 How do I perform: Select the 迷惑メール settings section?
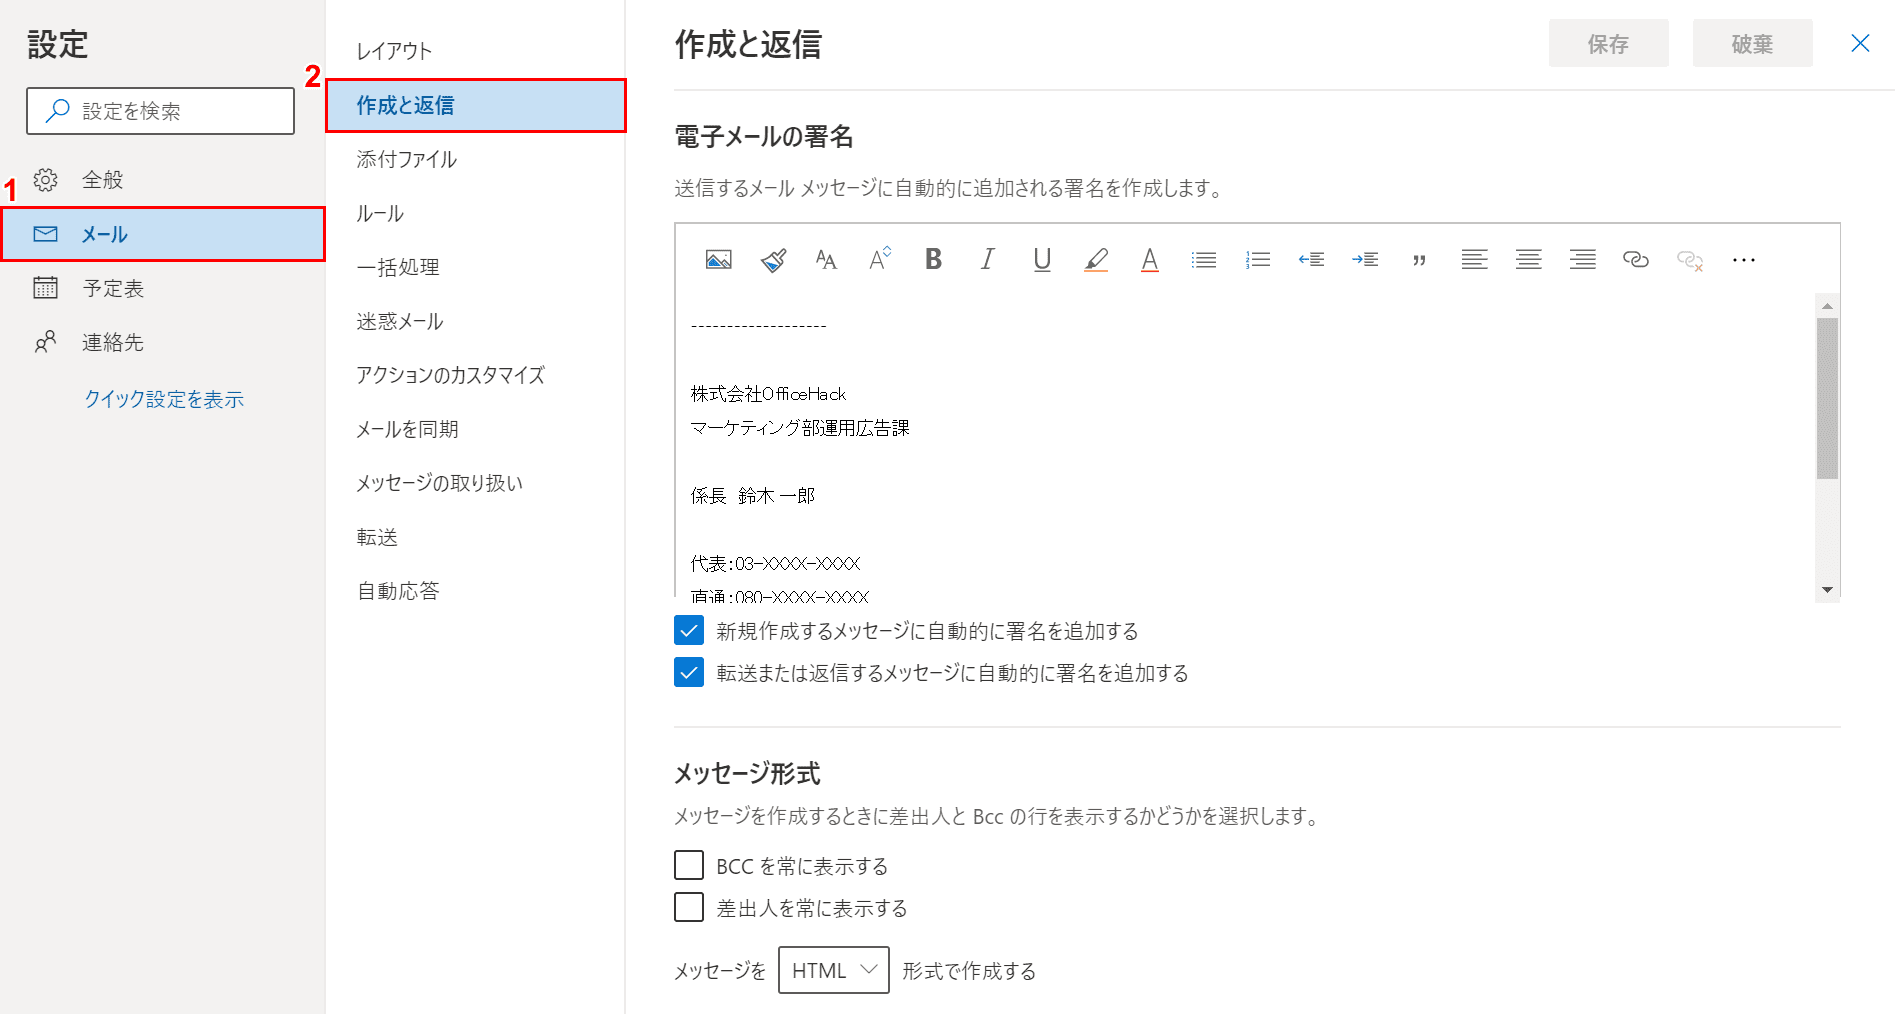click(x=400, y=321)
